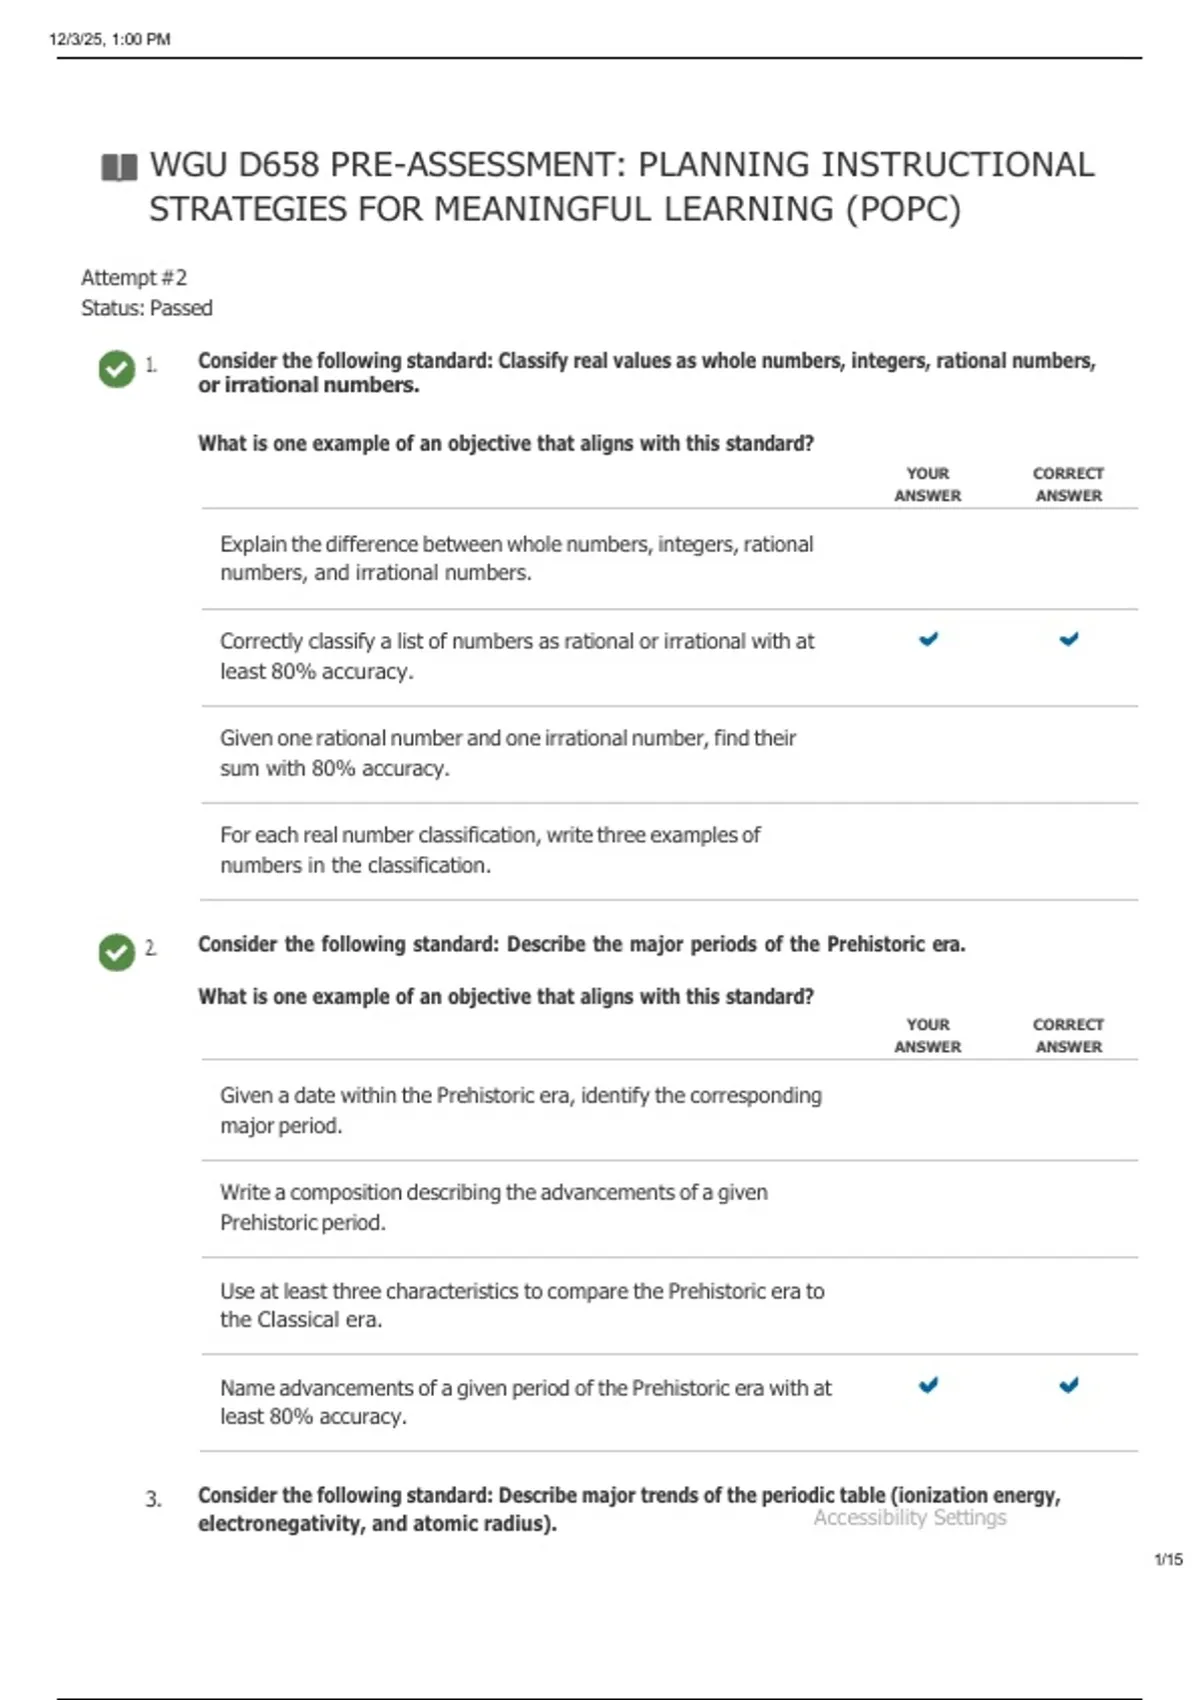1200x1700 pixels.
Task: Choose 'Explain the difference between whole numbers' option
Action: pyautogui.click(x=516, y=558)
